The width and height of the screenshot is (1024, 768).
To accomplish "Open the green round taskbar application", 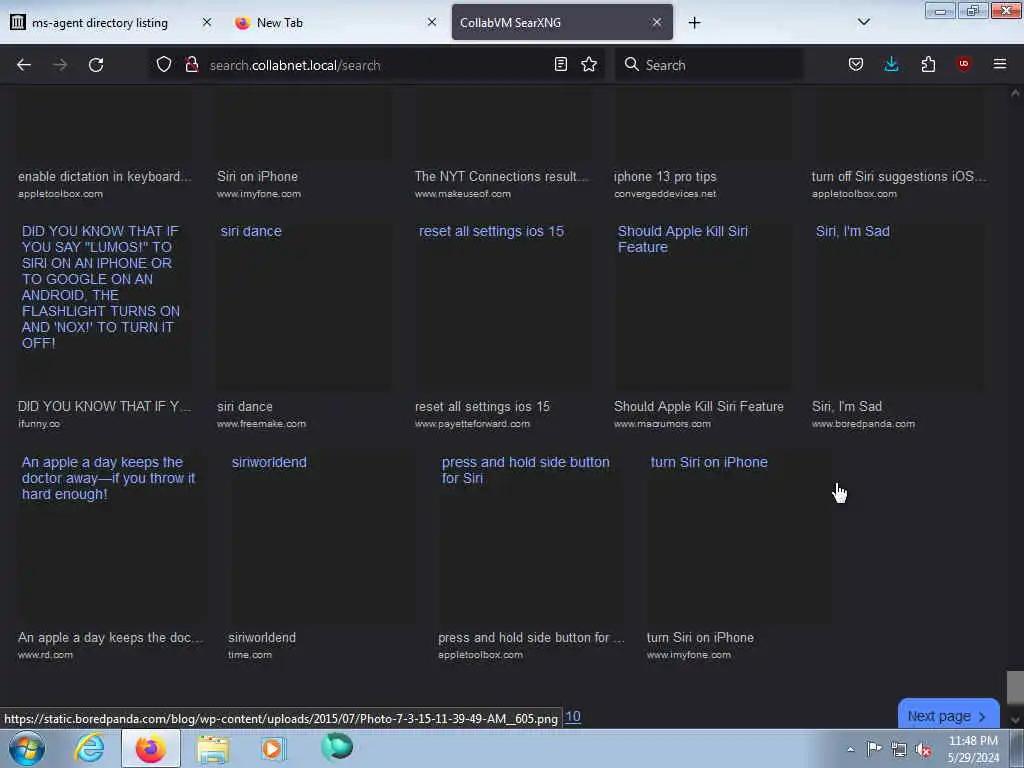I will [x=337, y=747].
